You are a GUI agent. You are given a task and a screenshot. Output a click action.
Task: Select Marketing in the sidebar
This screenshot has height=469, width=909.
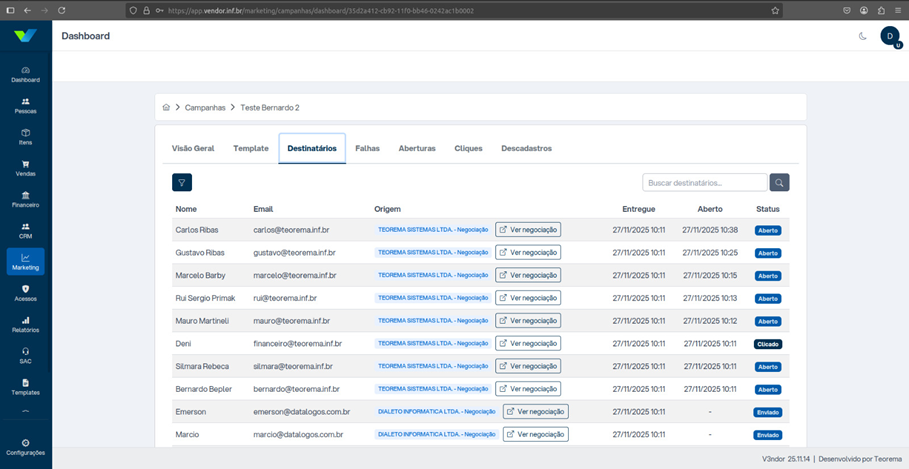click(x=26, y=262)
